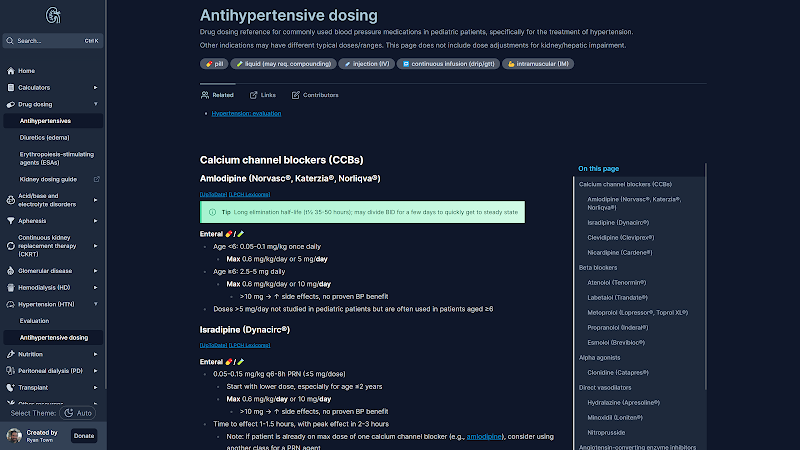Viewport: 800px width, 450px height.
Task: Expand the CKRT section arrow
Action: 95,246
